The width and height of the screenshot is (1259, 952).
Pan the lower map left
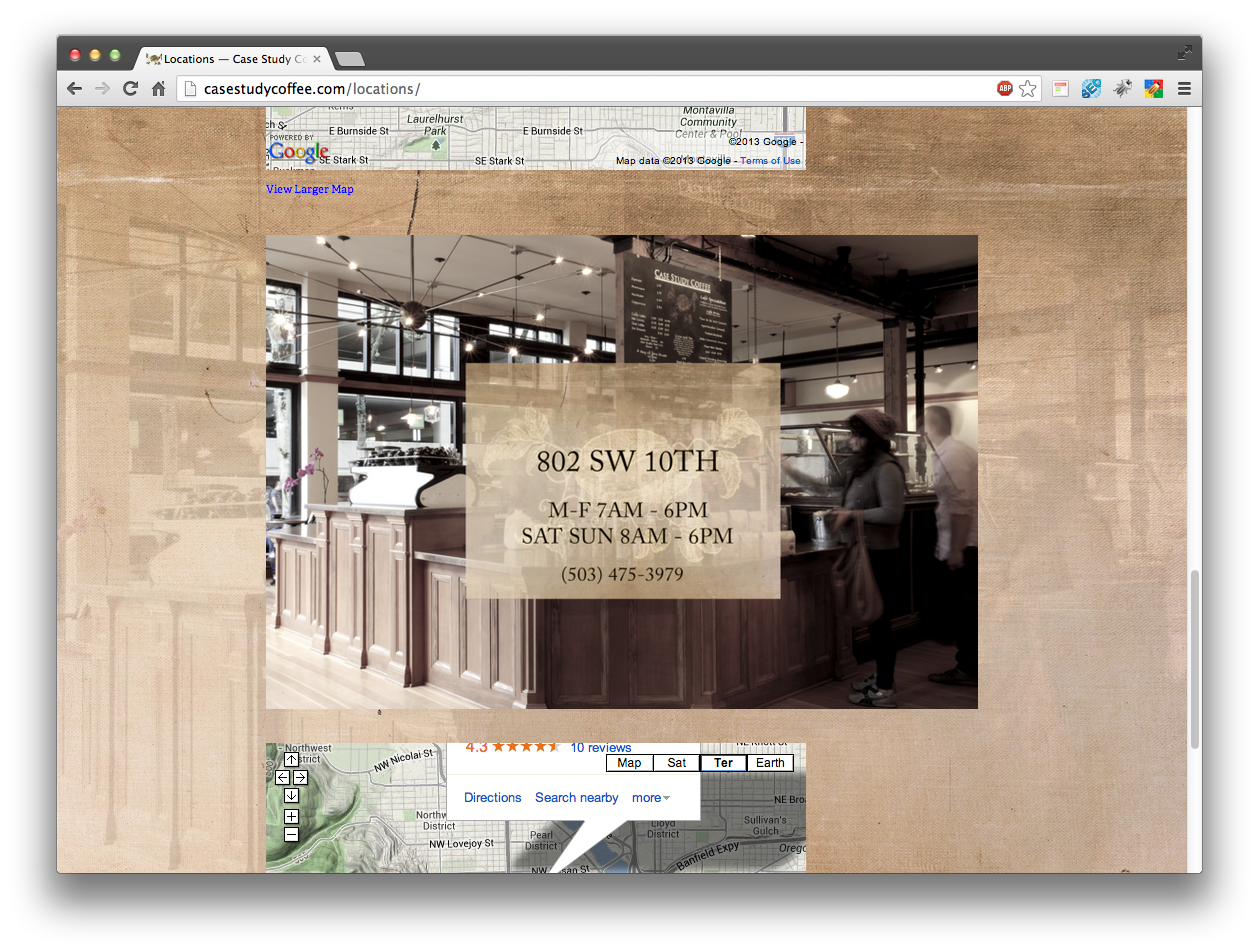[282, 778]
